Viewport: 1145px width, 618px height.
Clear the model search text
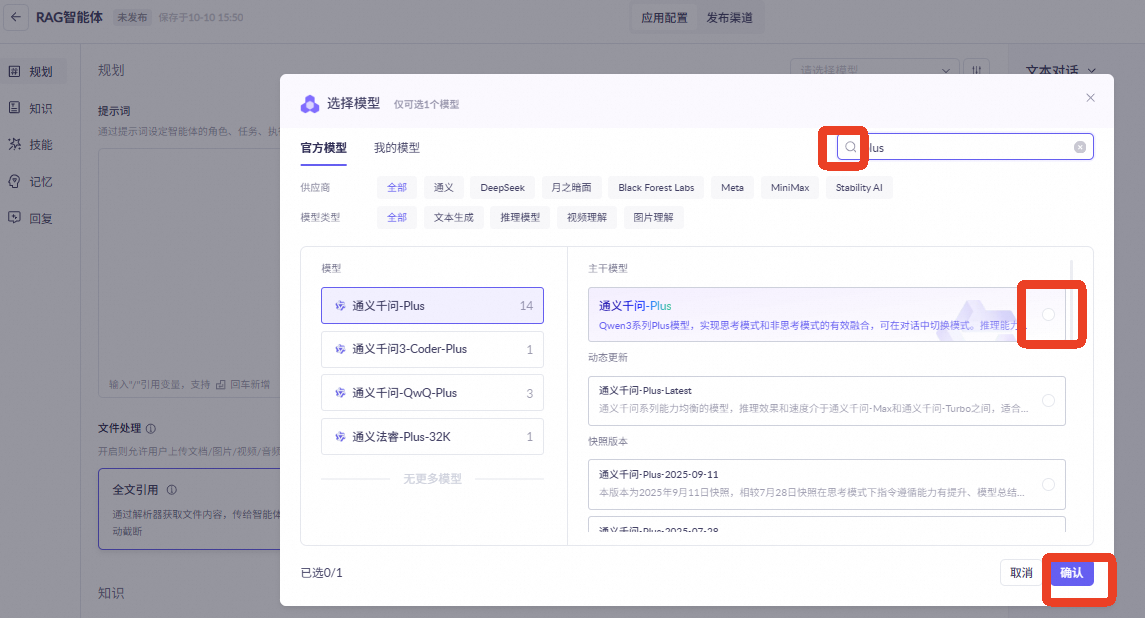coord(1080,148)
